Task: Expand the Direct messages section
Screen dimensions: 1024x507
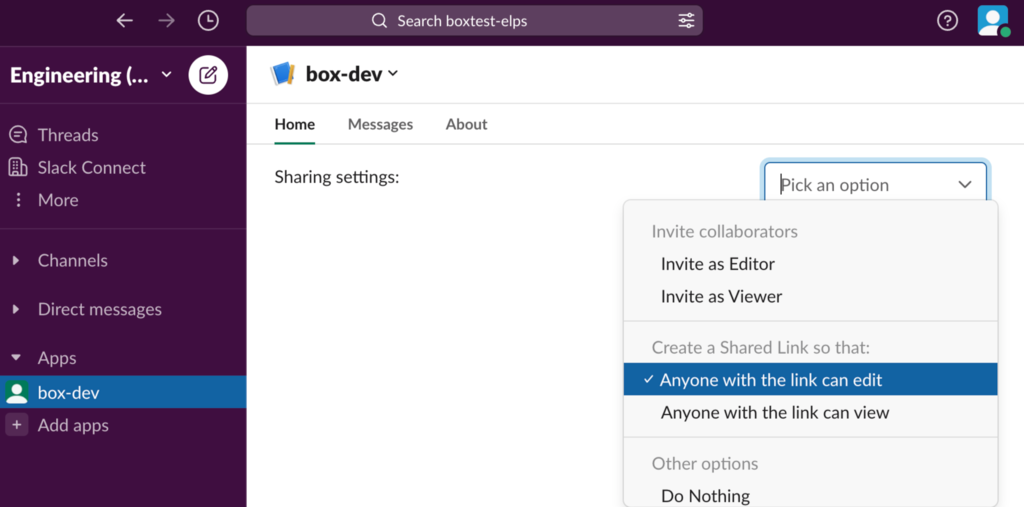Action: pyautogui.click(x=16, y=309)
